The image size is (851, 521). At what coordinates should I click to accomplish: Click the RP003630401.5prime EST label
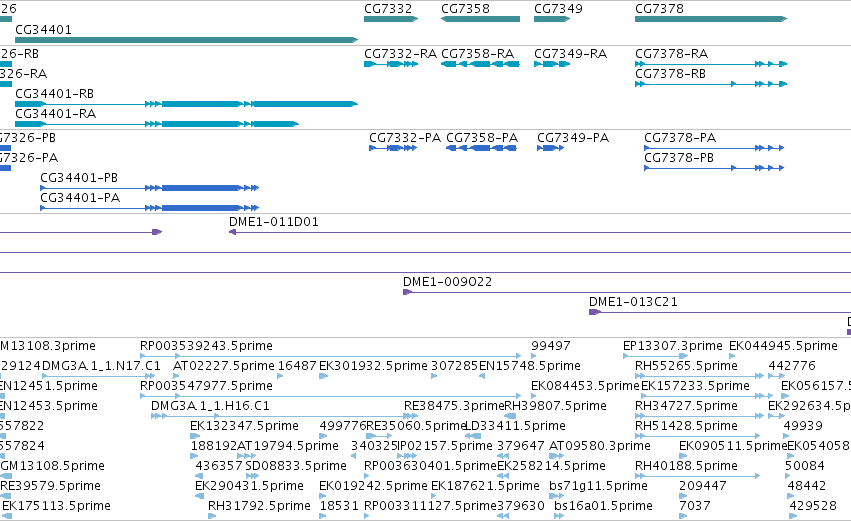point(430,467)
